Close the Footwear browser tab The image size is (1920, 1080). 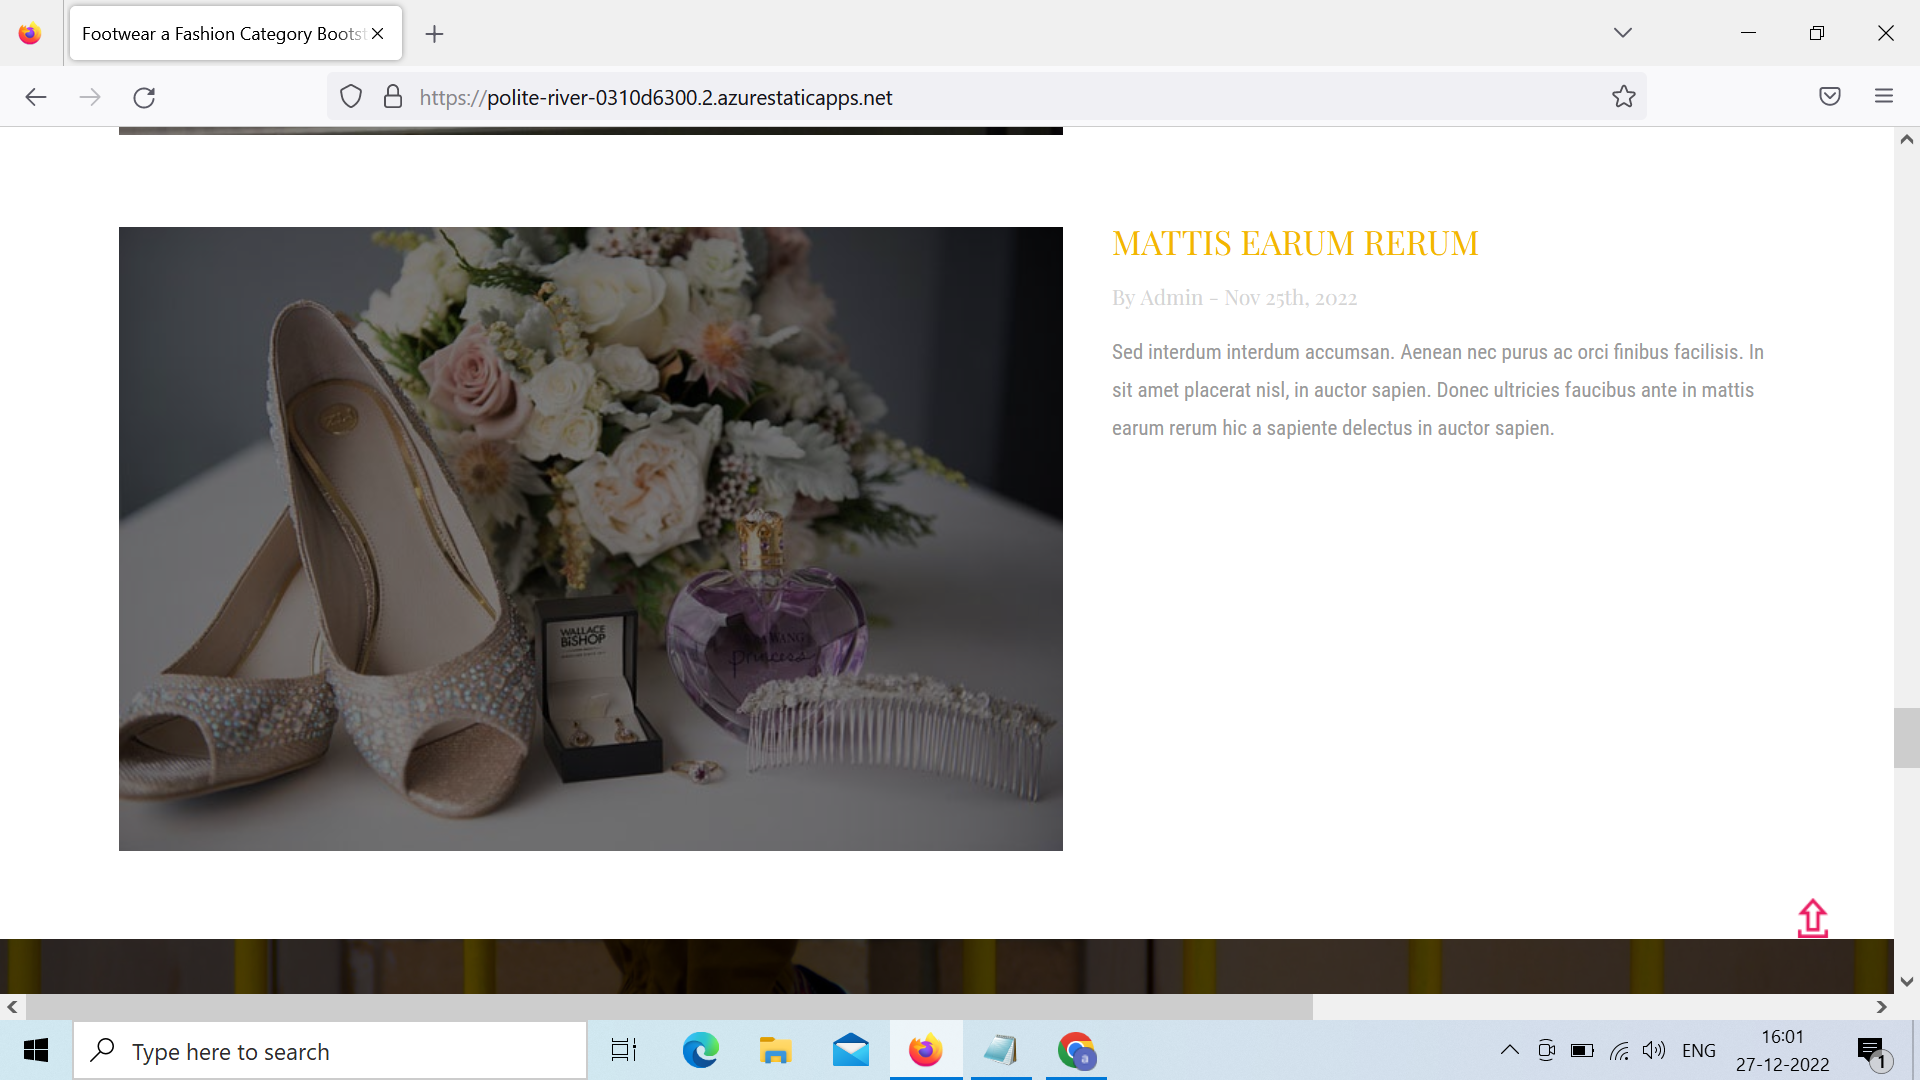point(378,34)
